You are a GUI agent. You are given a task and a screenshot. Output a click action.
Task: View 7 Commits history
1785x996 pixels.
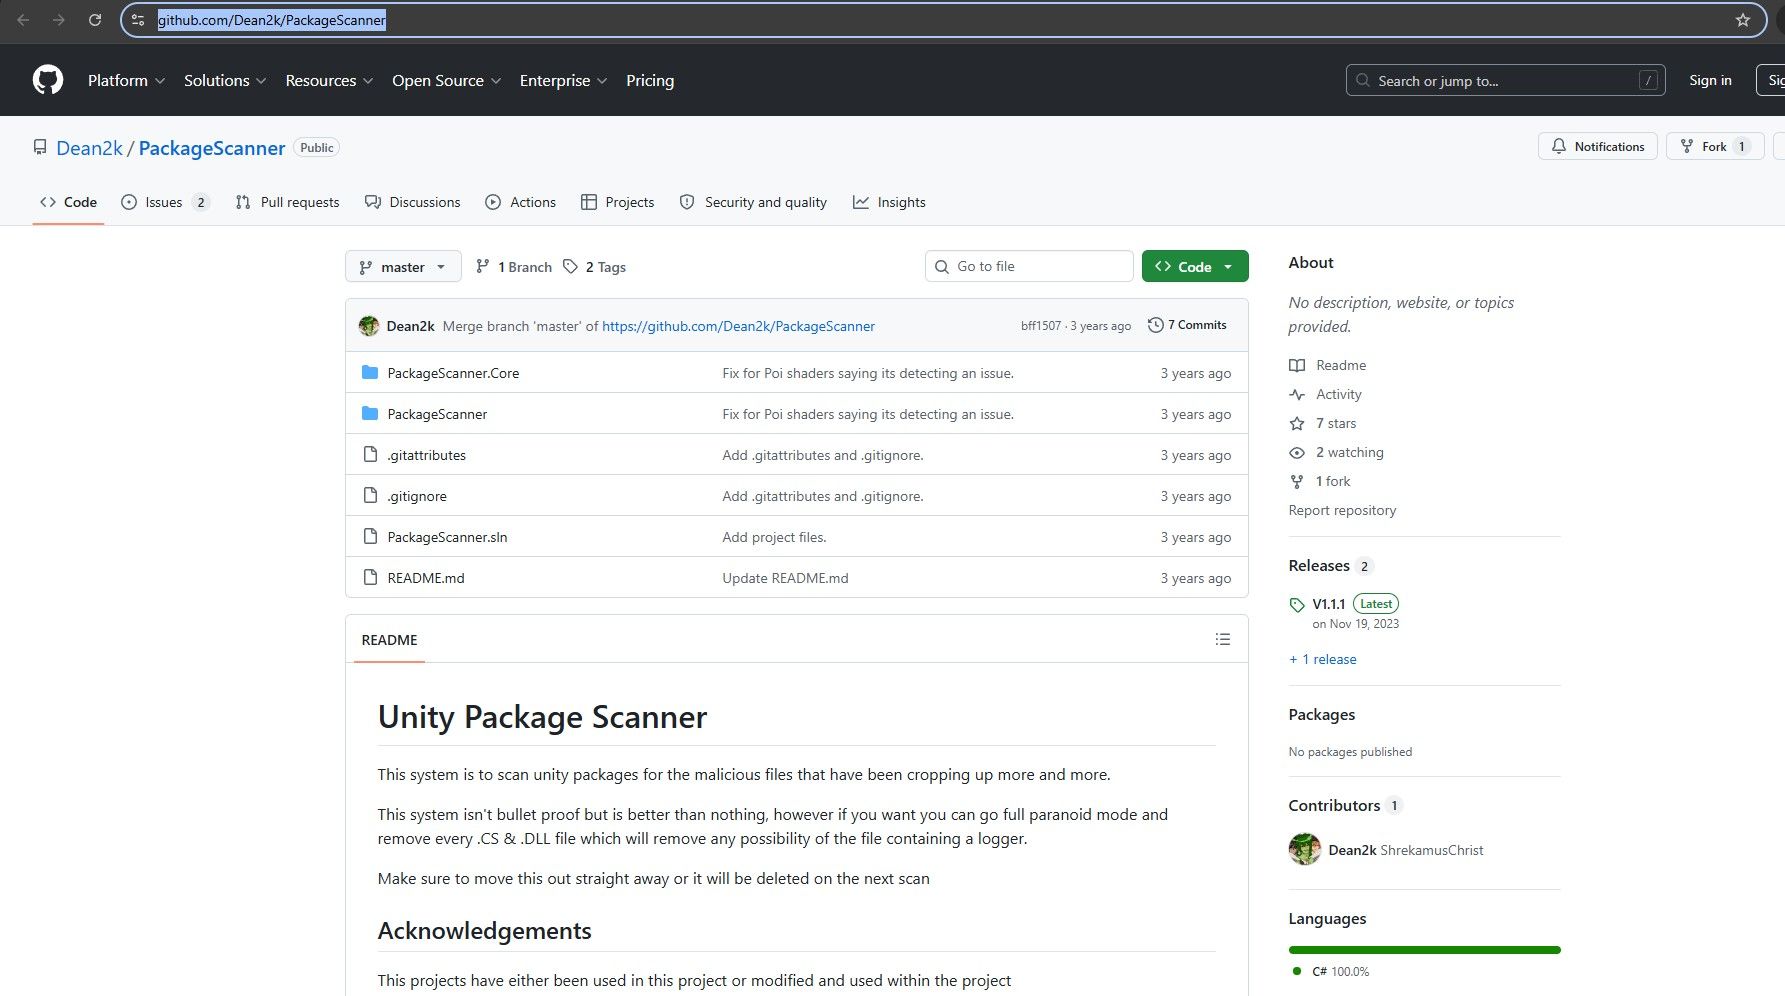[x=1187, y=325]
